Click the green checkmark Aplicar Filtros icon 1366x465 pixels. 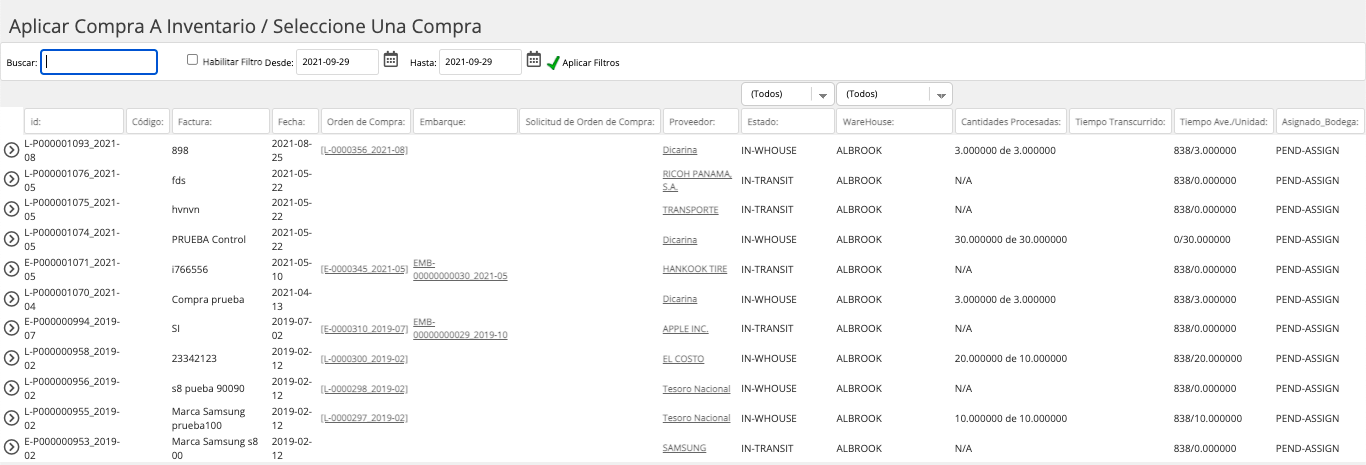553,62
